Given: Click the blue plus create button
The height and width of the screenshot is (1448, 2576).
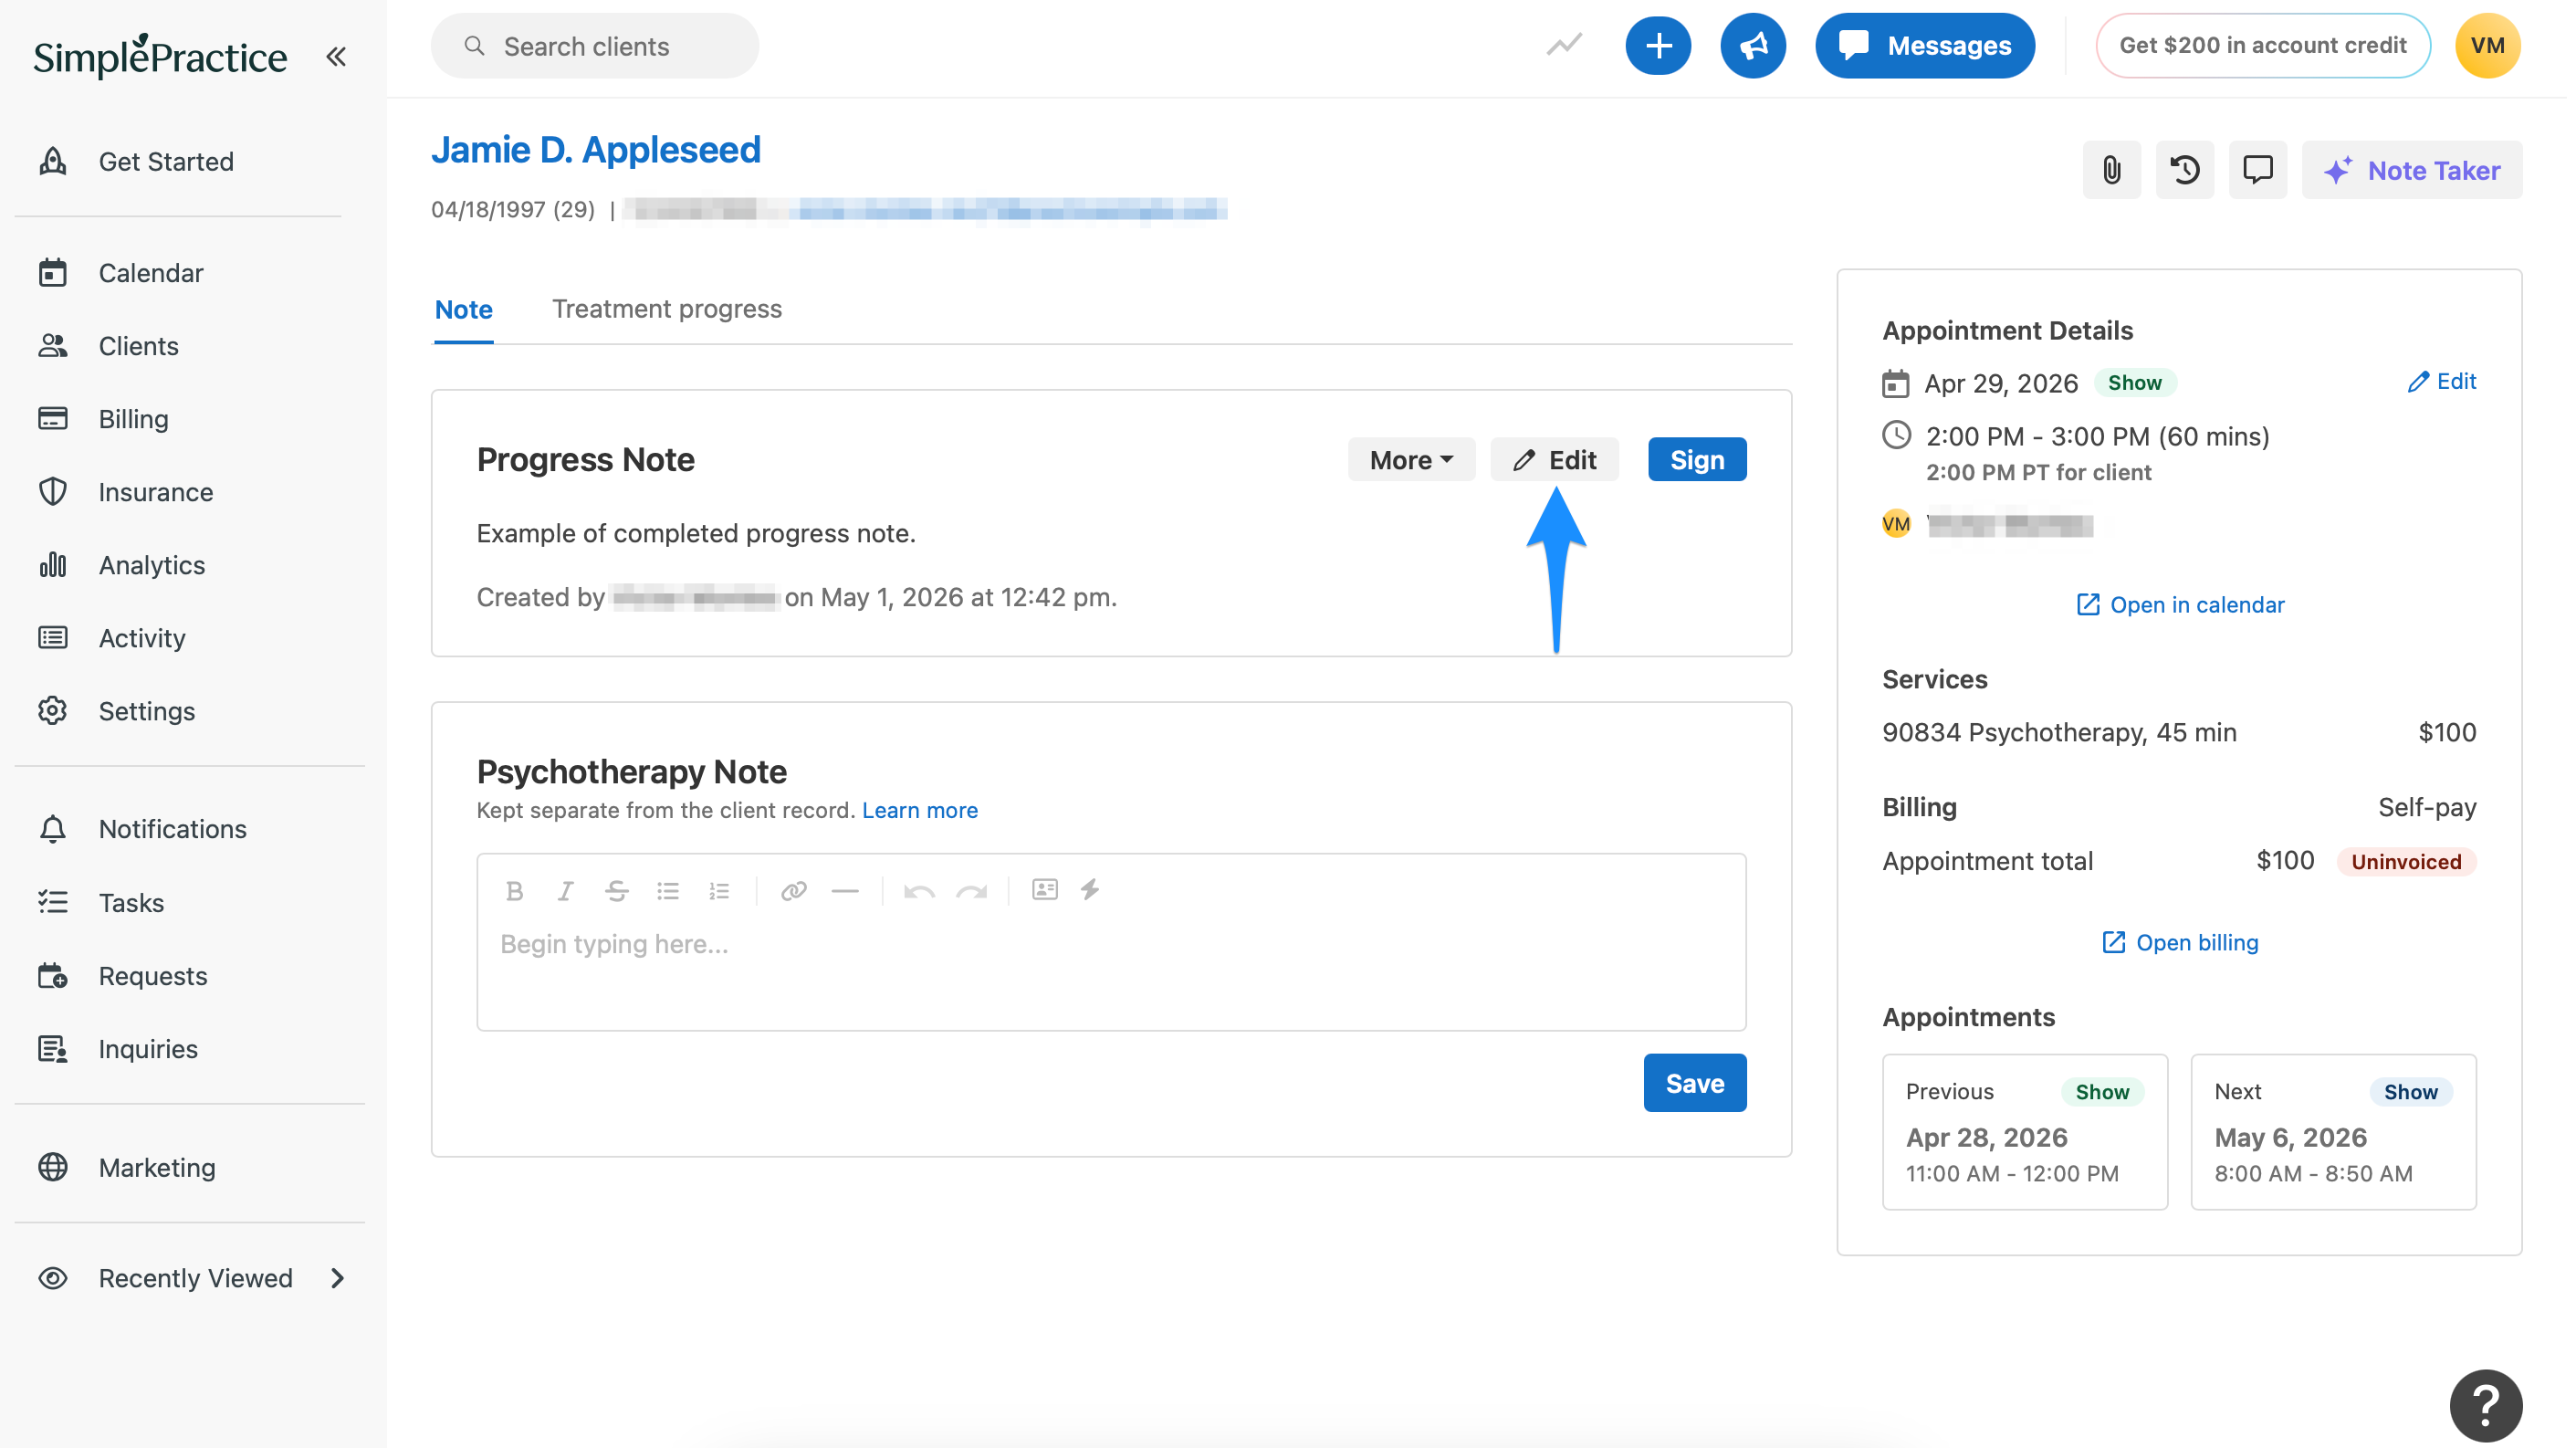Looking at the screenshot, I should pos(1658,45).
